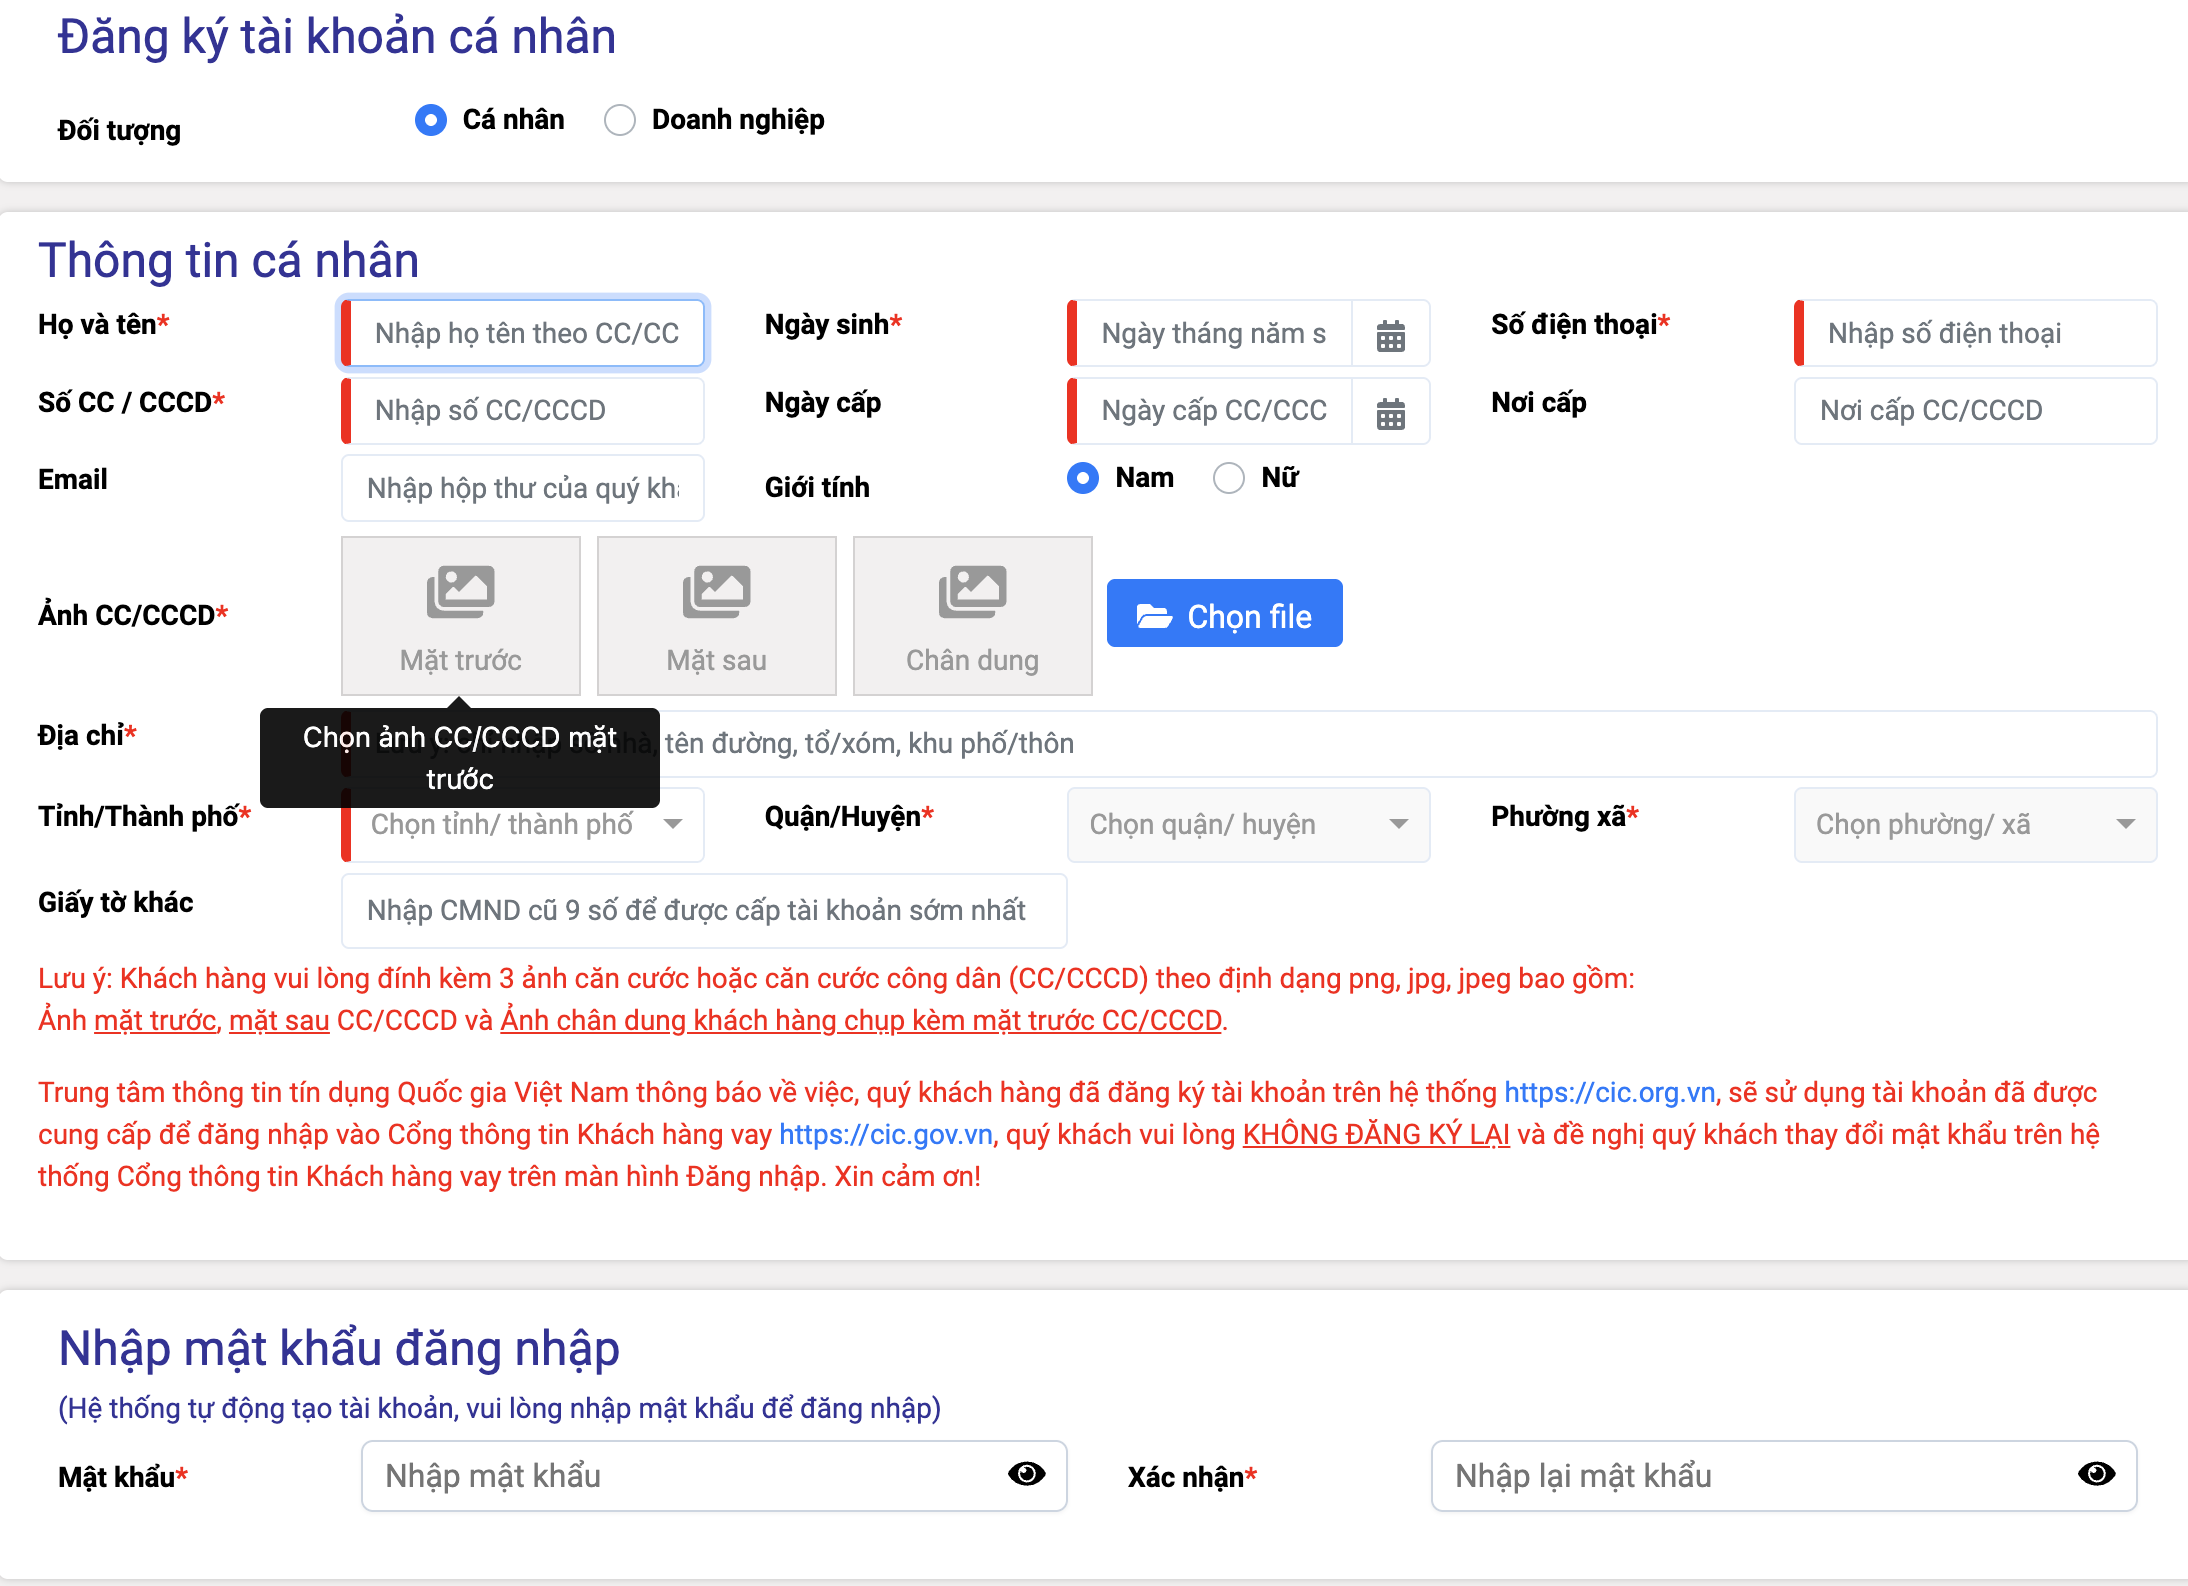Click the Giấy tờ khác CMND field

tap(704, 911)
